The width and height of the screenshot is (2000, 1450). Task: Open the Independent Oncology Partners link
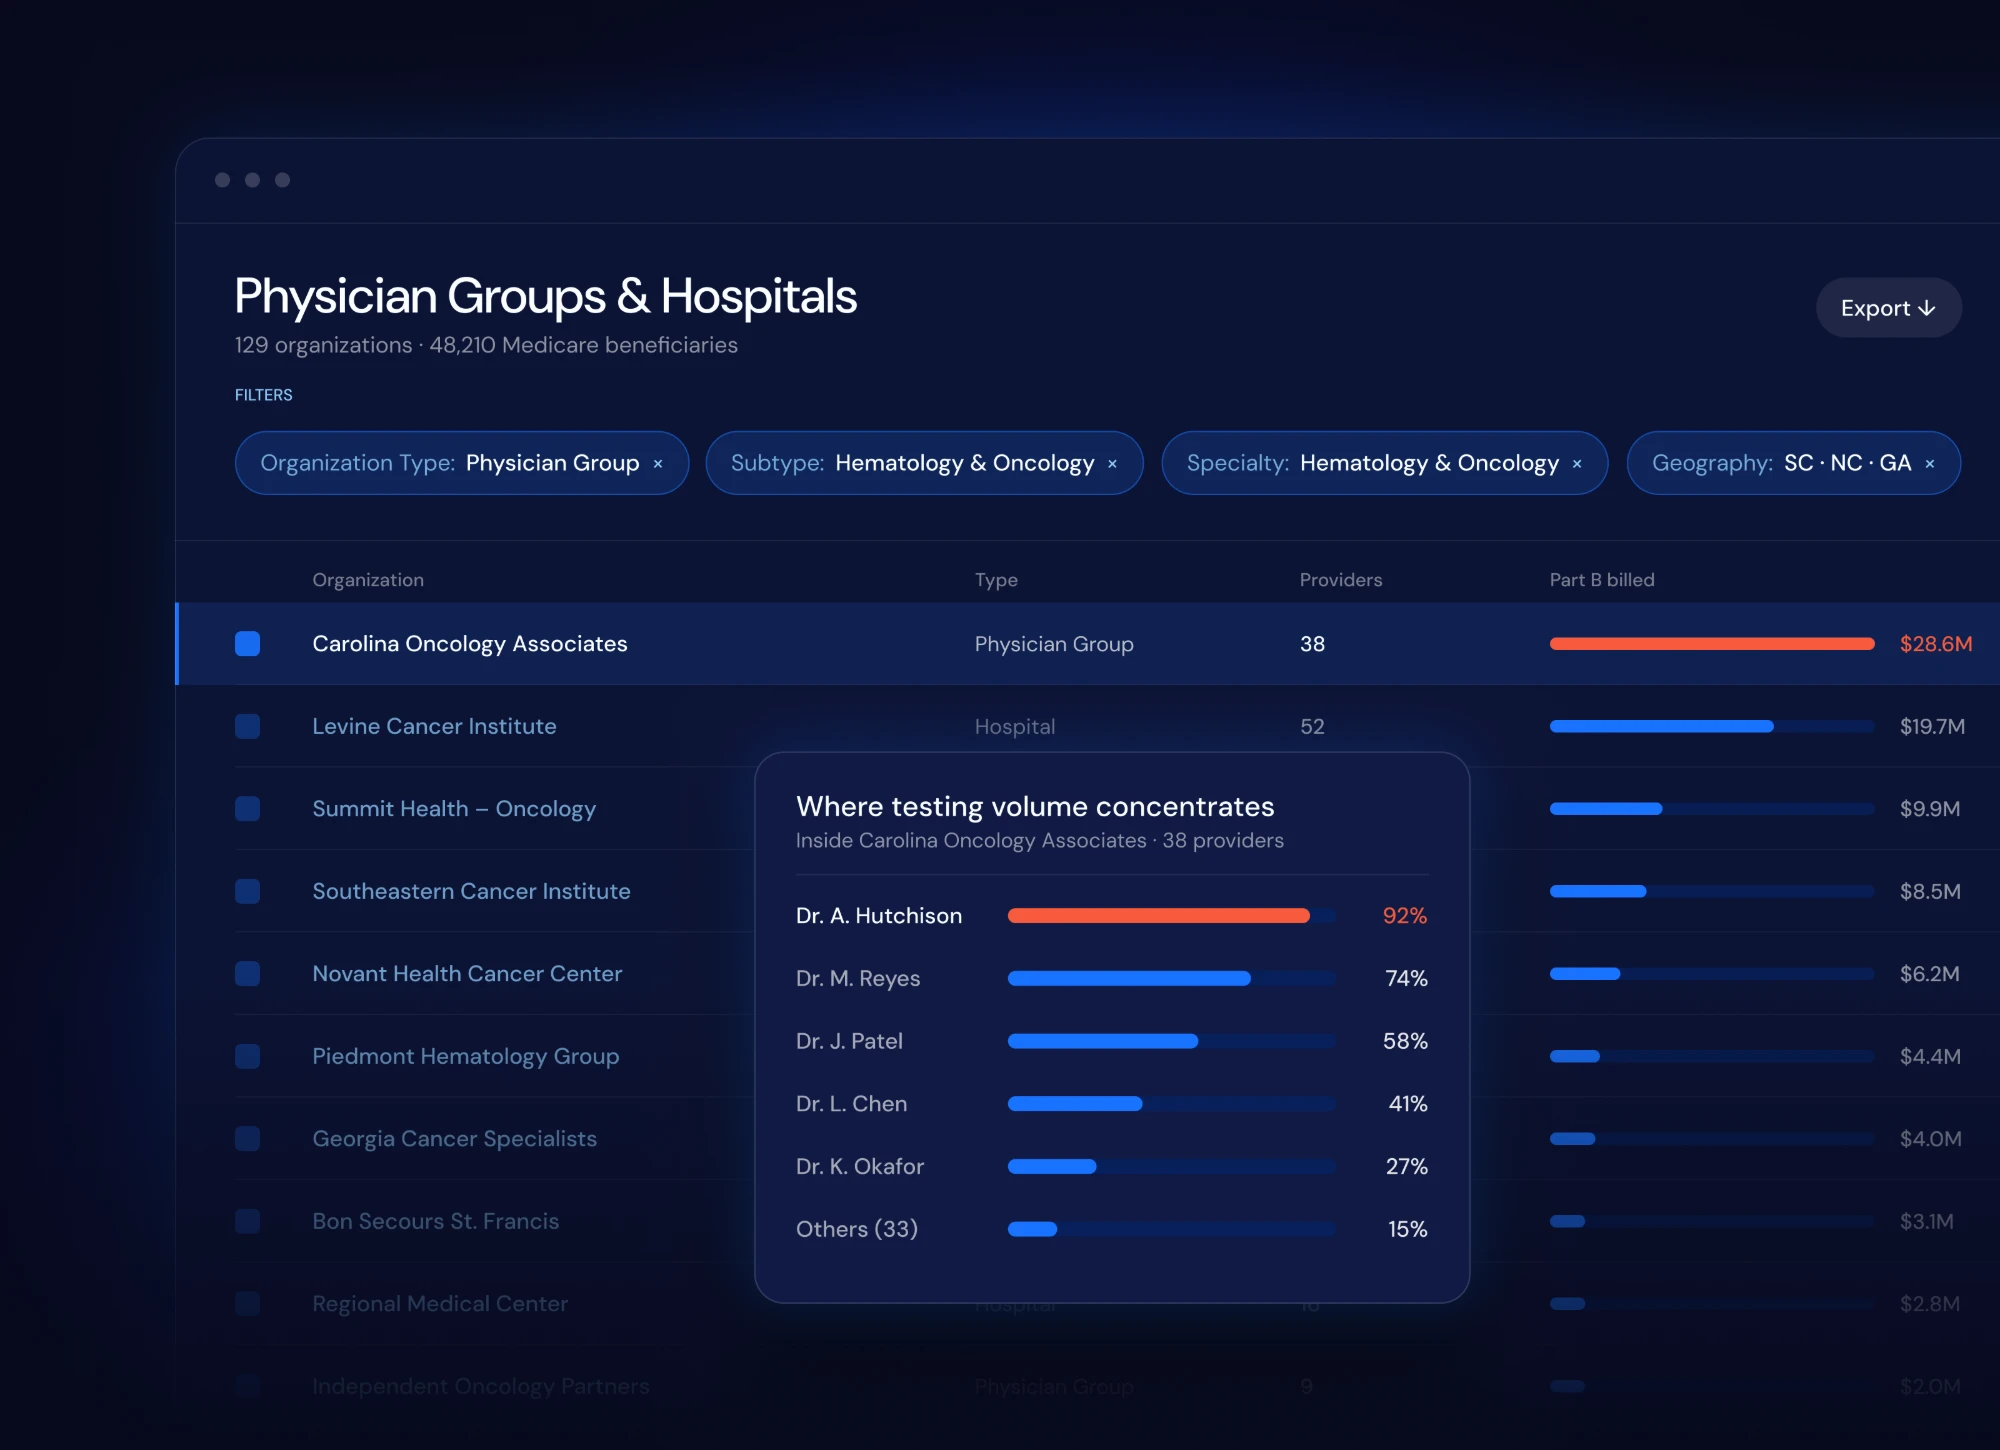pyautogui.click(x=481, y=1387)
